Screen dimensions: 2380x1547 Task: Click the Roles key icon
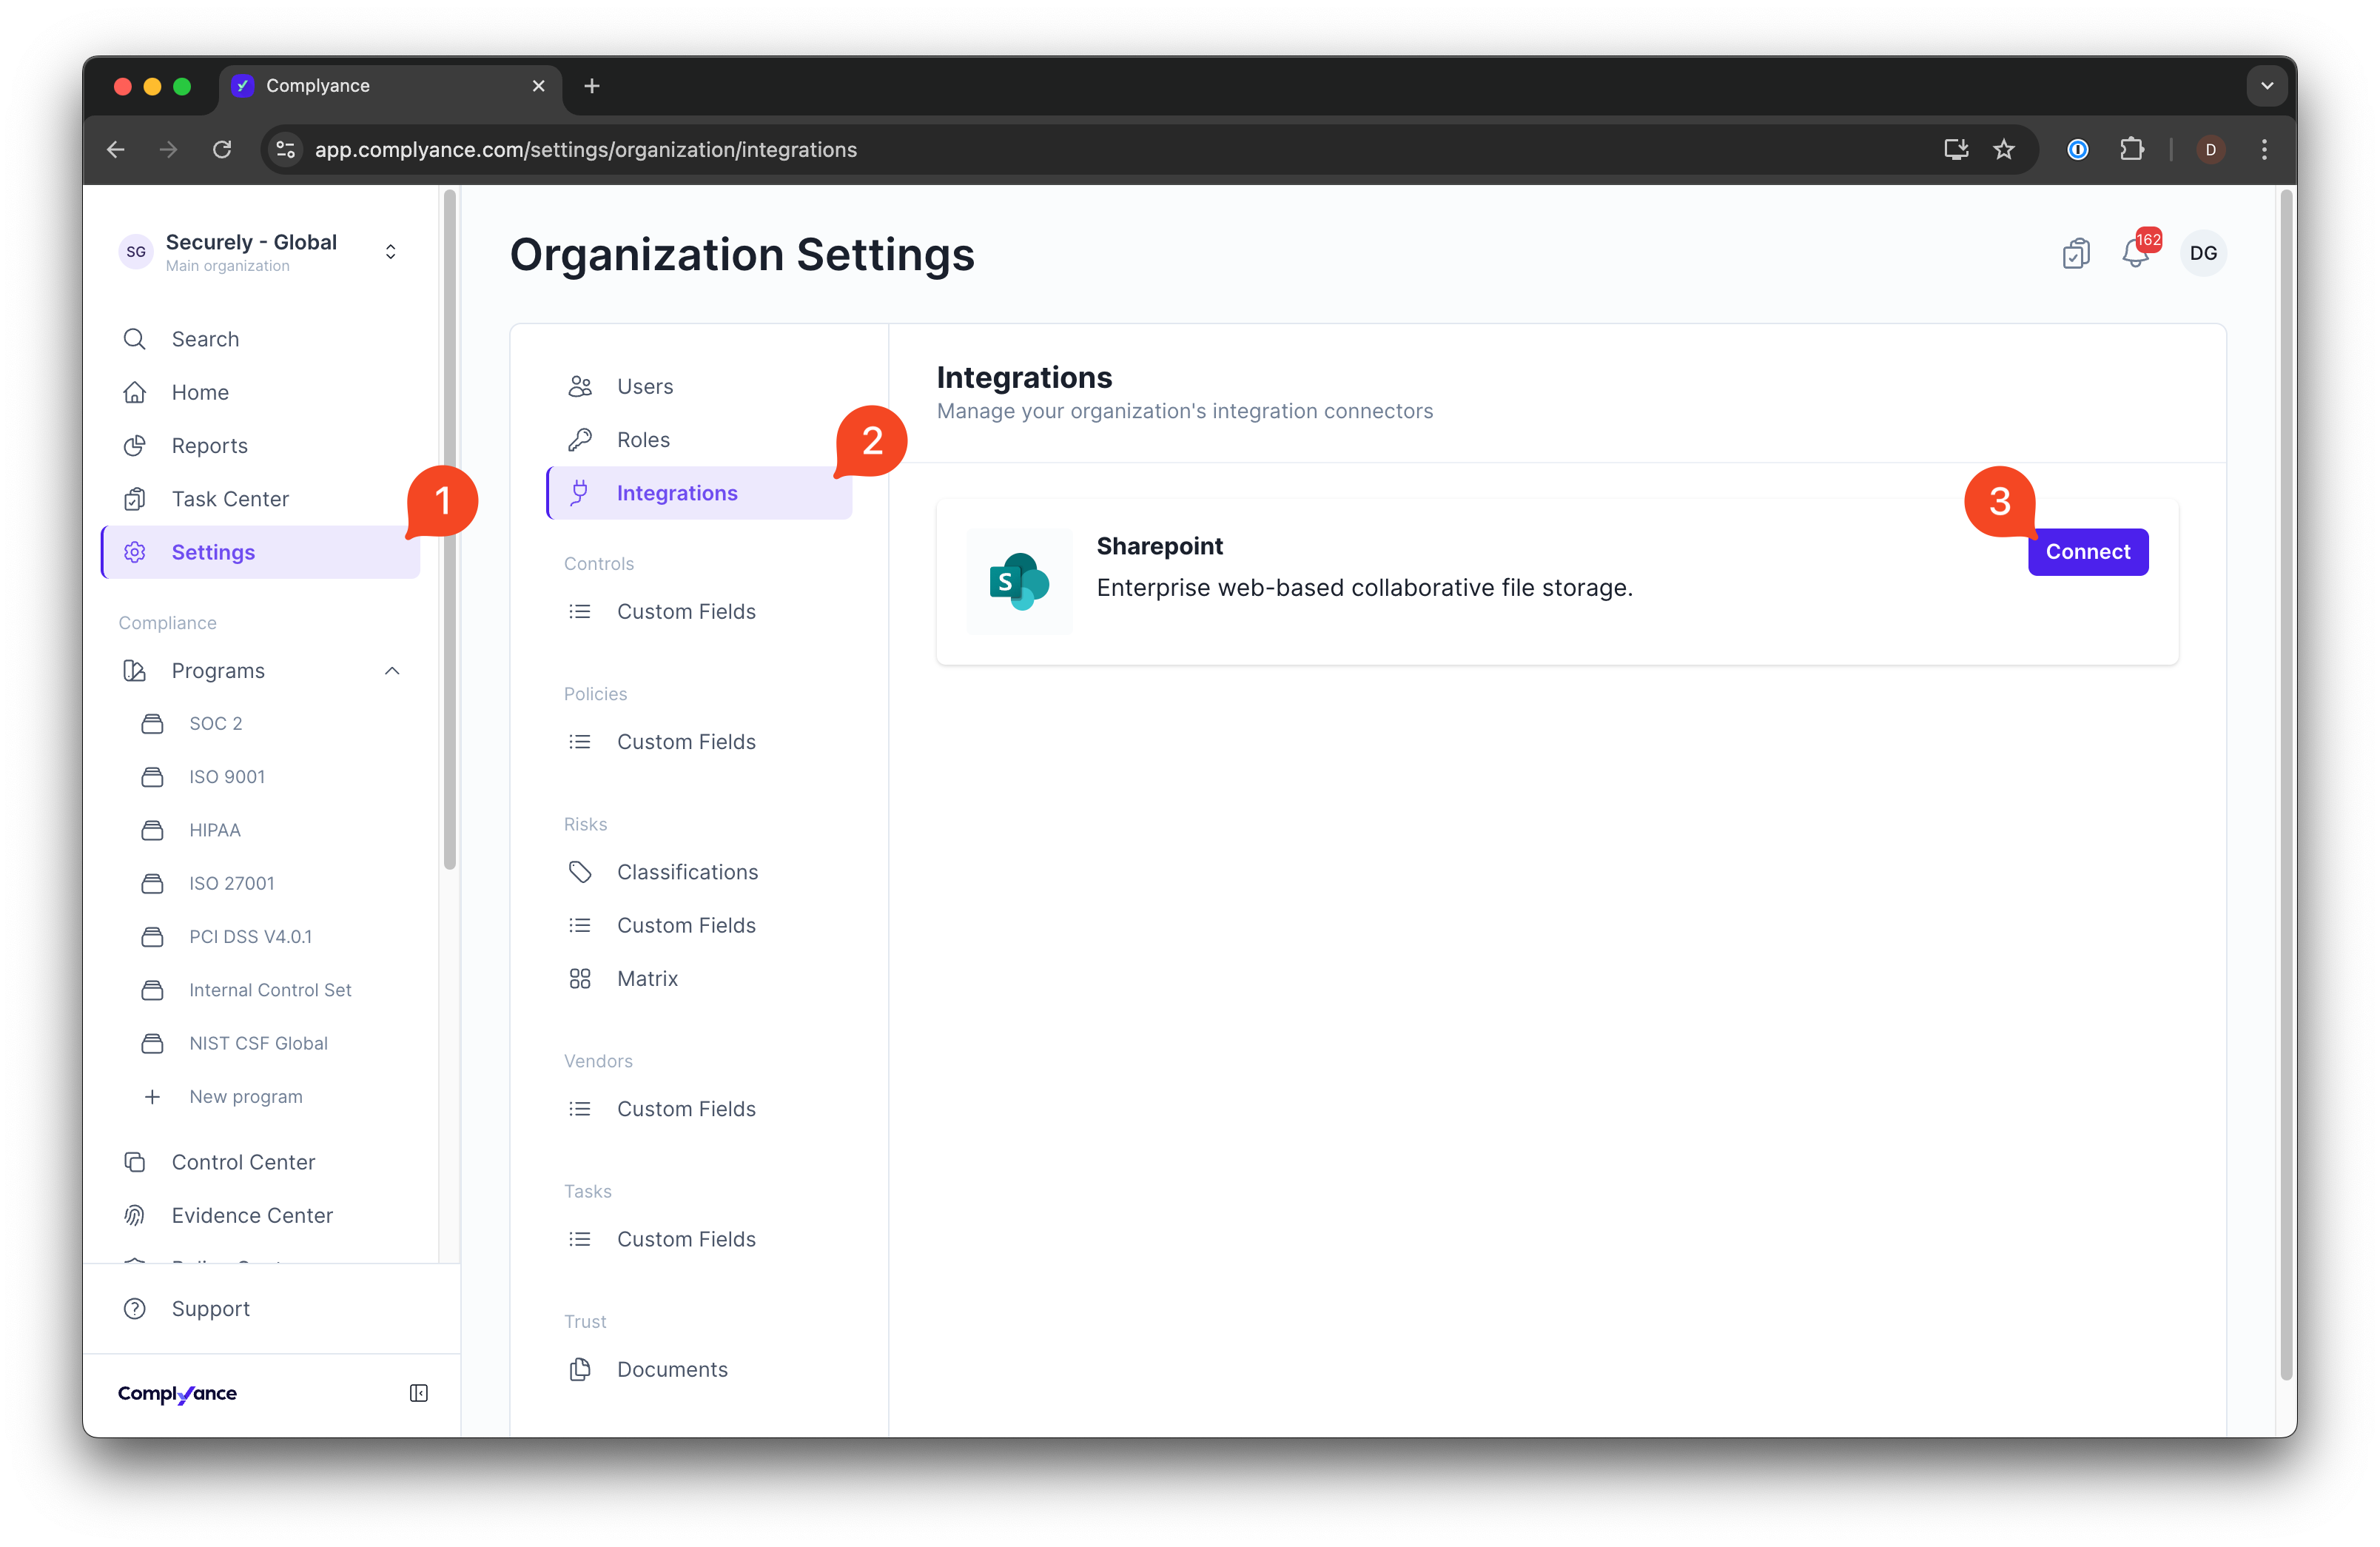click(x=580, y=439)
